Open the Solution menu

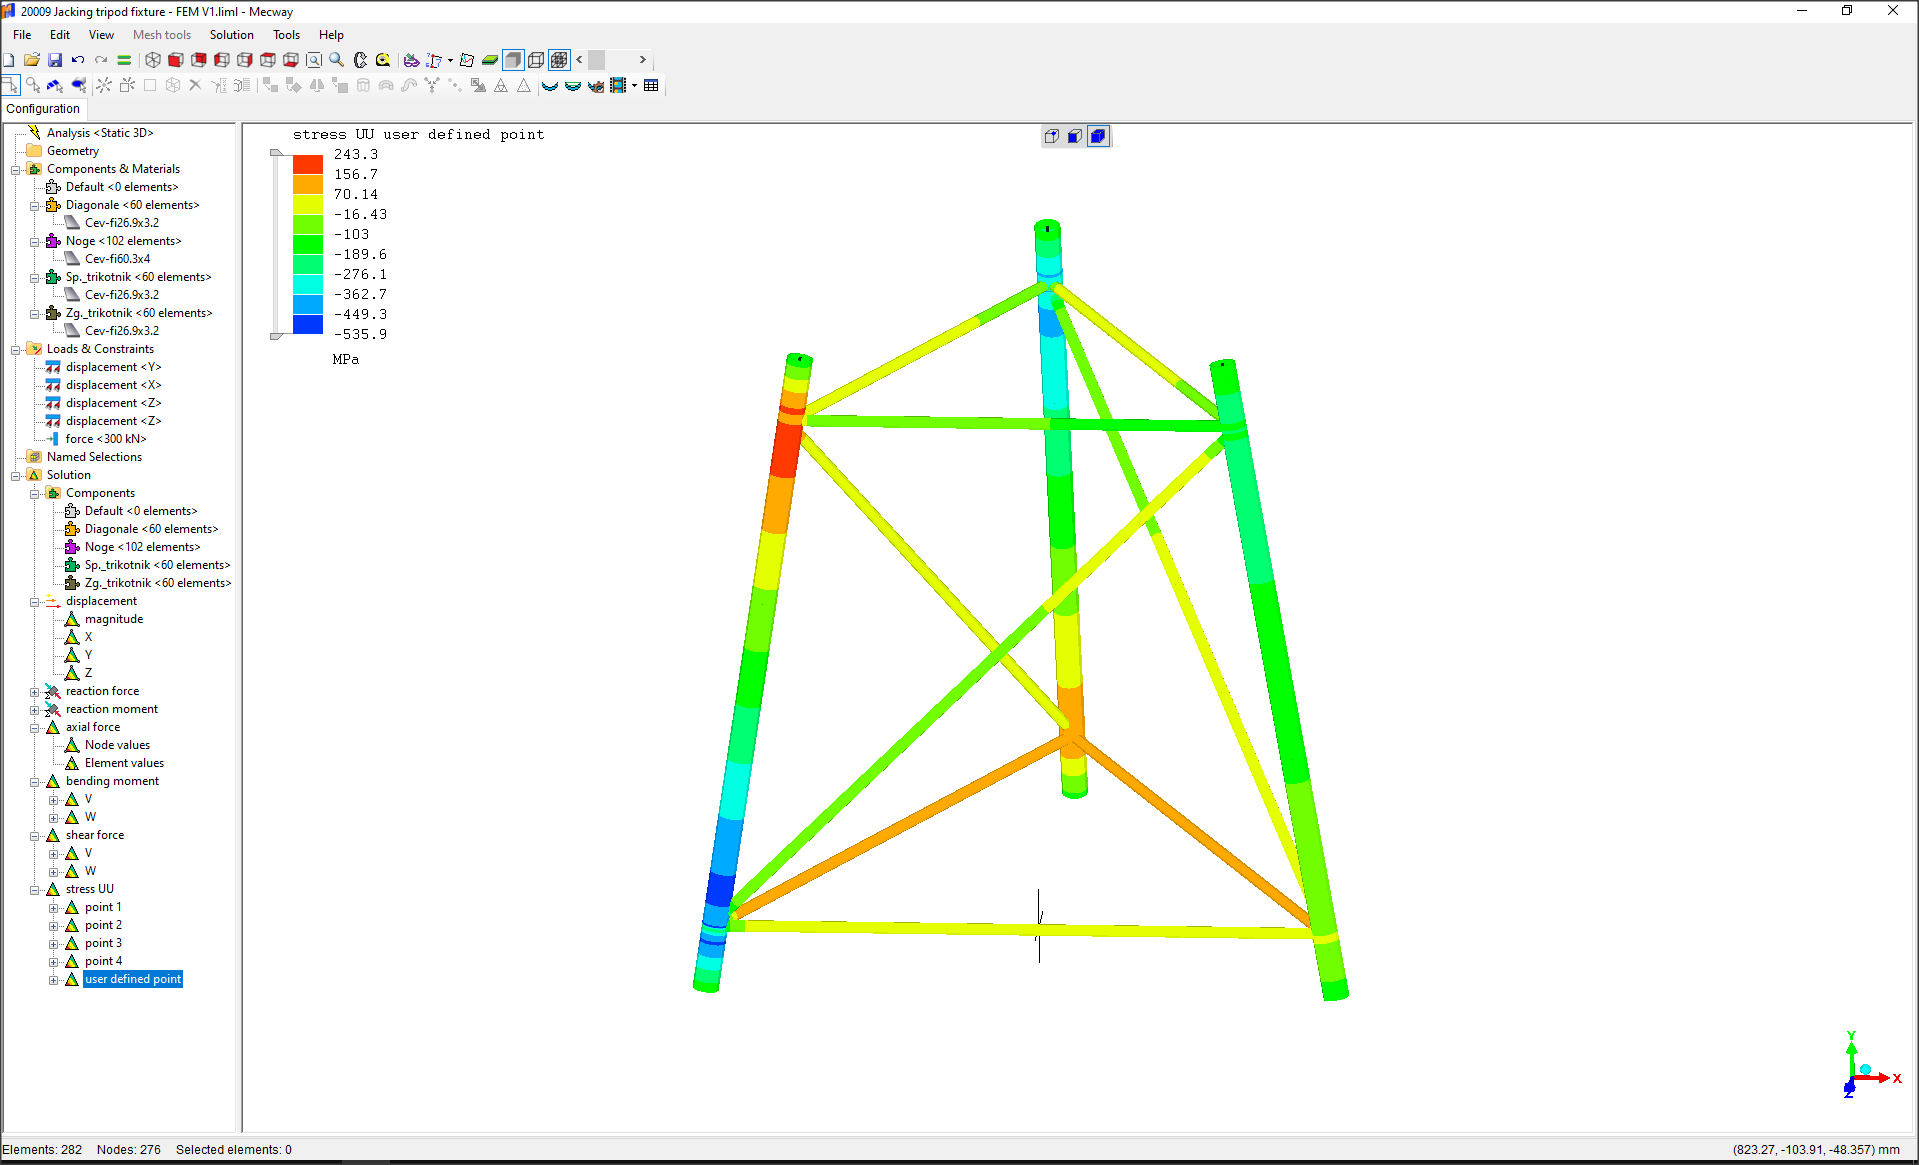[231, 35]
